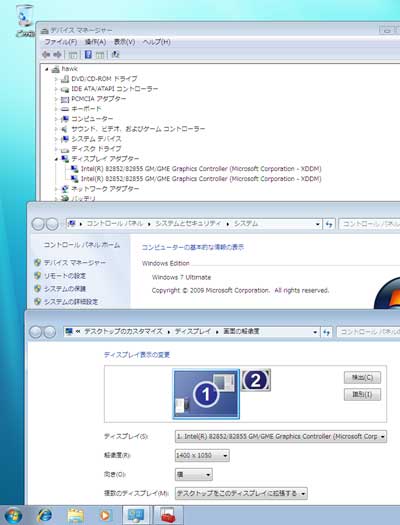The width and height of the screenshot is (400, 525).
Task: Open the Windows Start menu
Action: pos(13,516)
